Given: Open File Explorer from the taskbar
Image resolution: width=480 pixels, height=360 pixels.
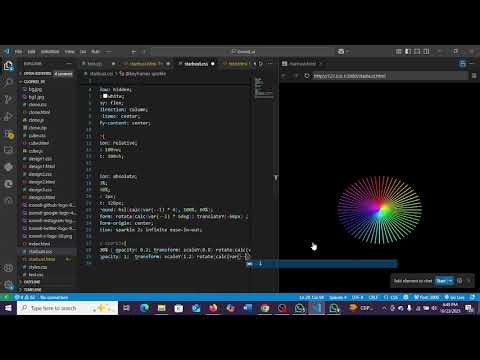Looking at the screenshot, I should point(162,308).
